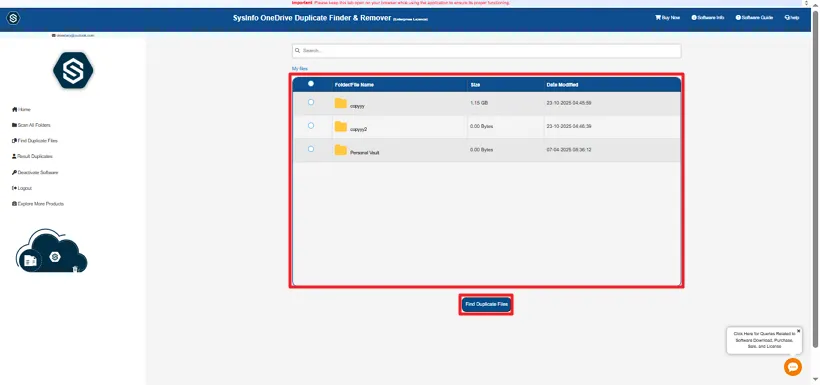Click Logout in the sidebar

[22, 188]
